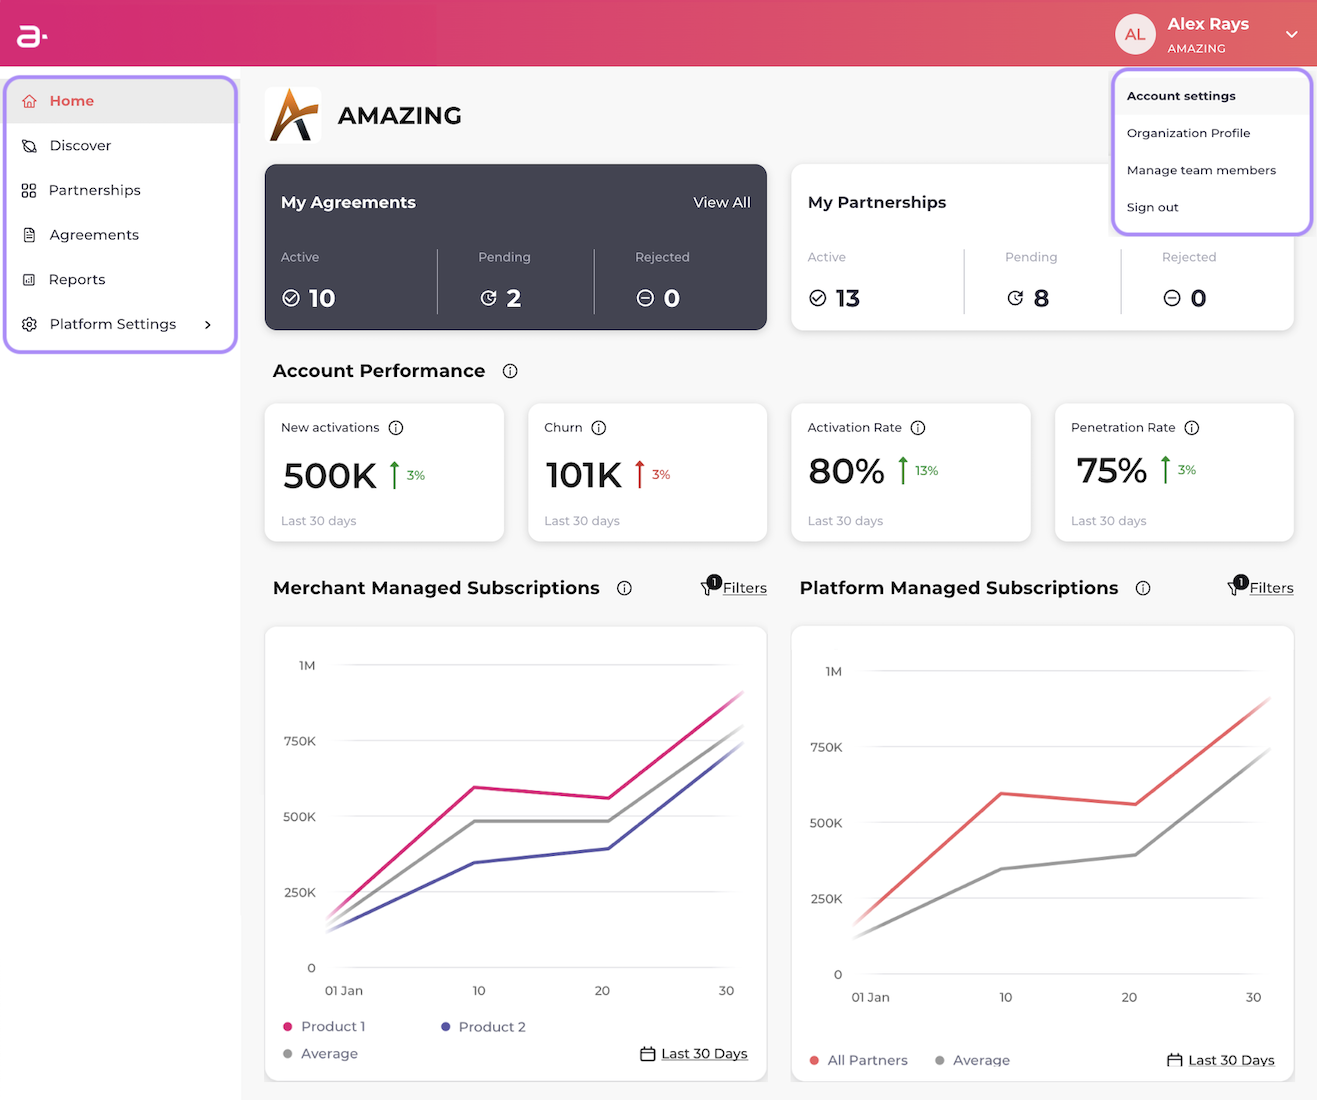
Task: Click the Discover compass icon
Action: [x=29, y=146]
